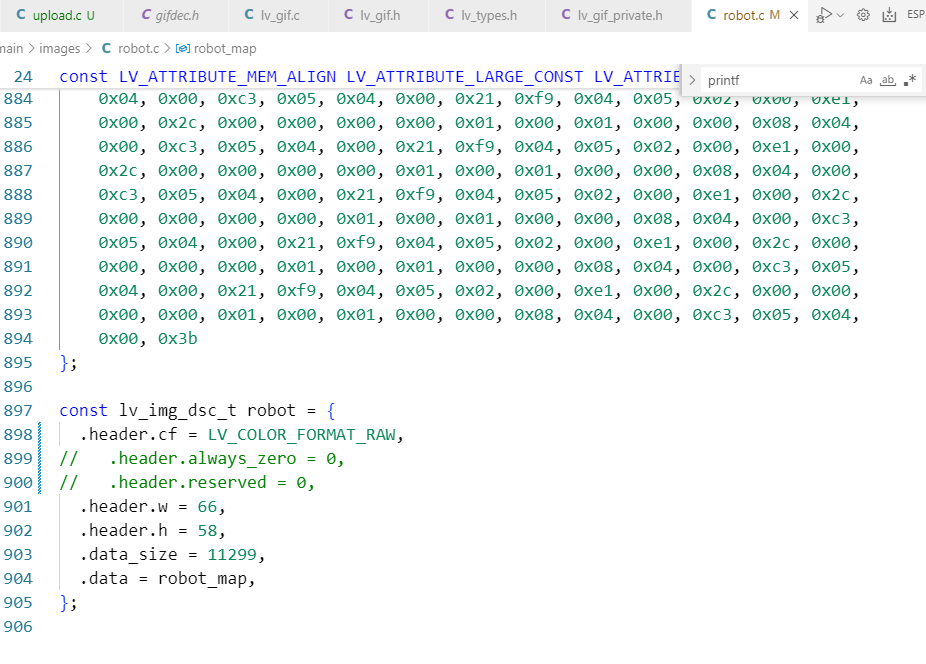
Task: Enable regular expression search in find
Action: coord(909,80)
